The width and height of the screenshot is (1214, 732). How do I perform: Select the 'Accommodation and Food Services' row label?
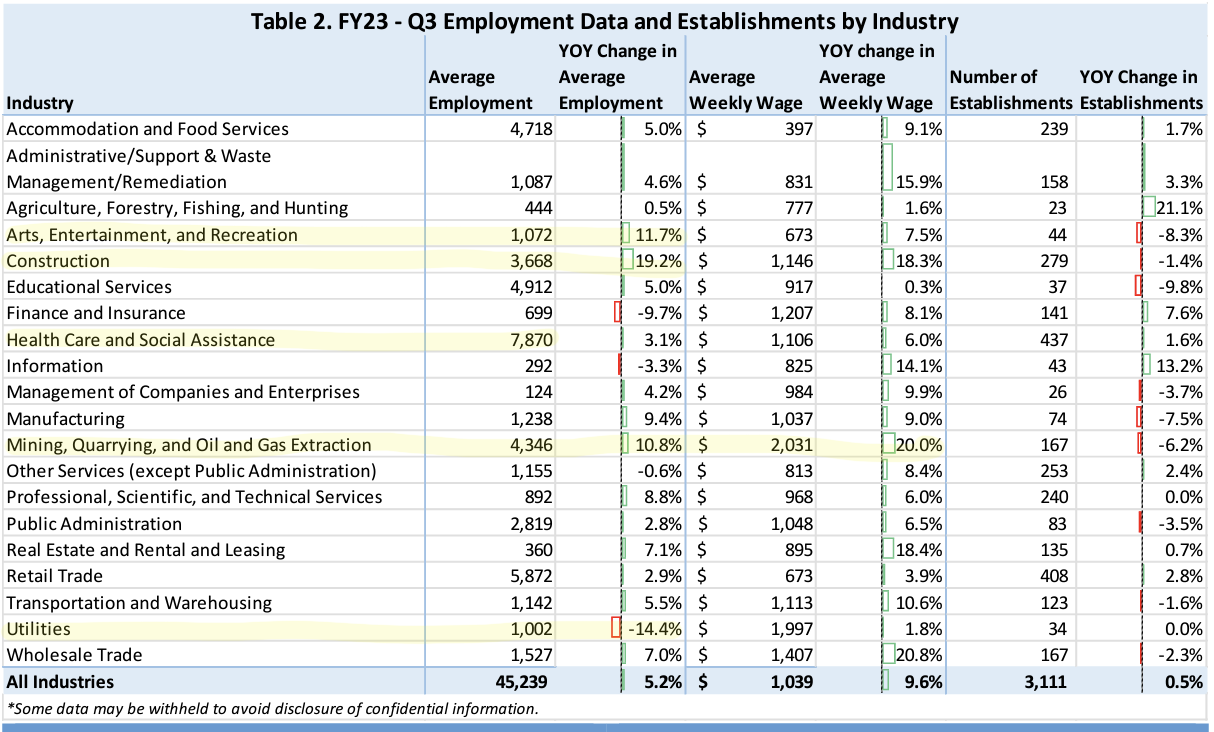148,129
